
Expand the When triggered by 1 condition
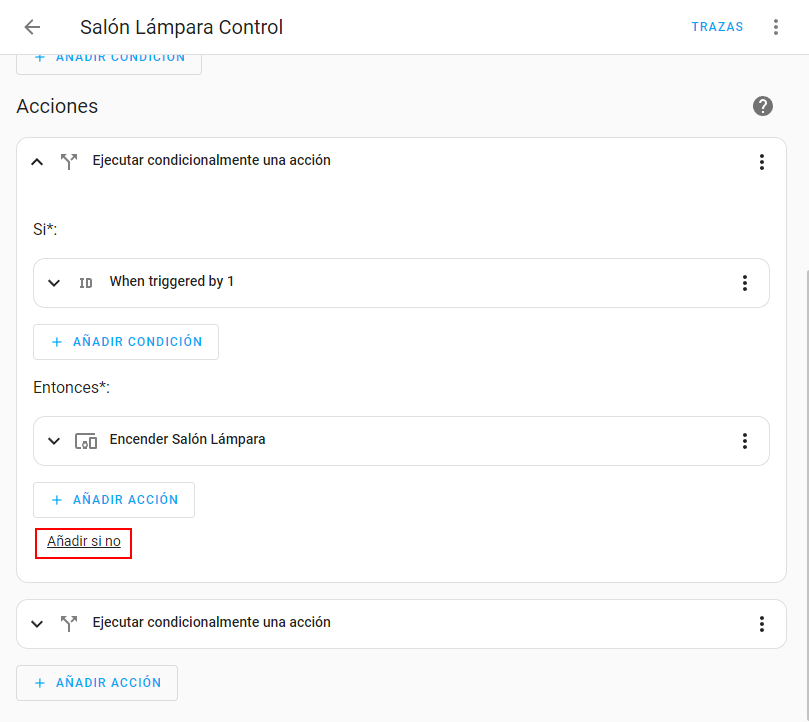point(54,283)
